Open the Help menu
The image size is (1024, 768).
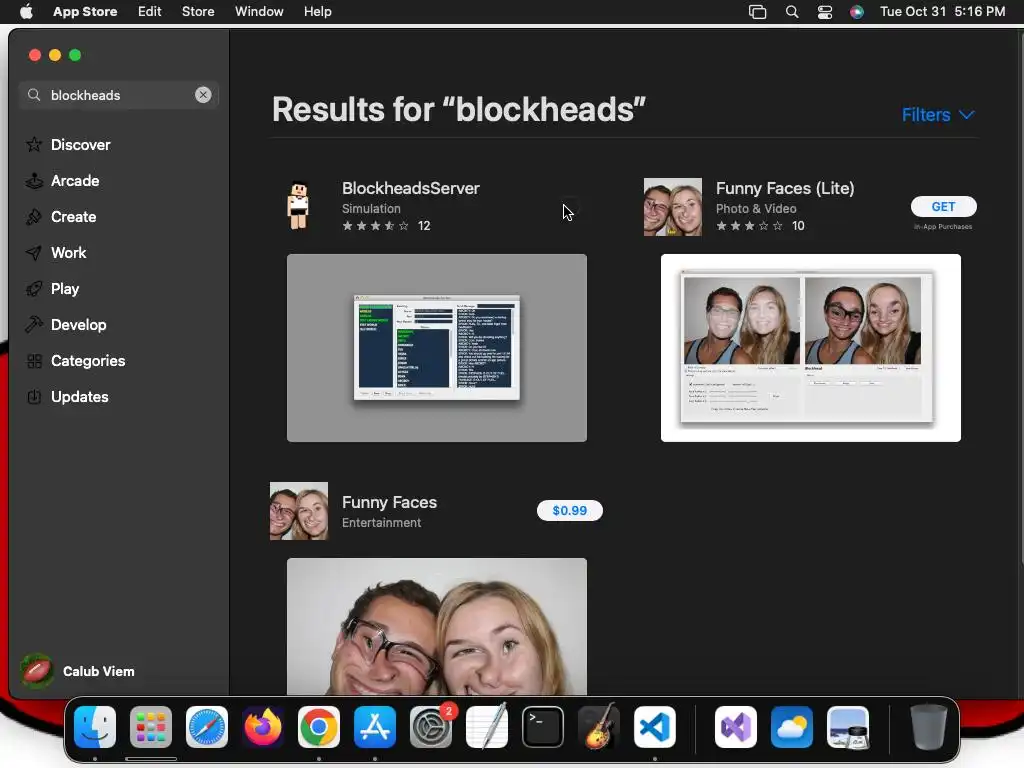[317, 11]
